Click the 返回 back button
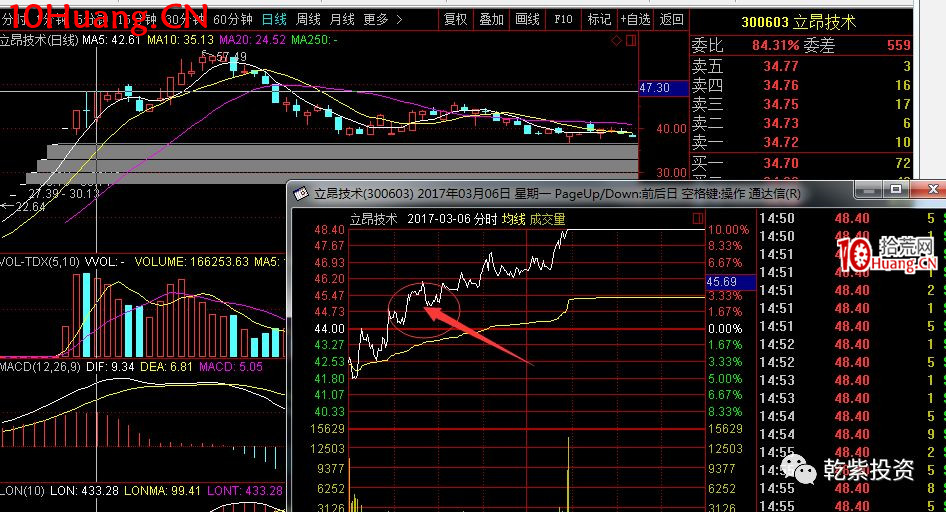Viewport: 946px width, 512px height. pos(671,19)
